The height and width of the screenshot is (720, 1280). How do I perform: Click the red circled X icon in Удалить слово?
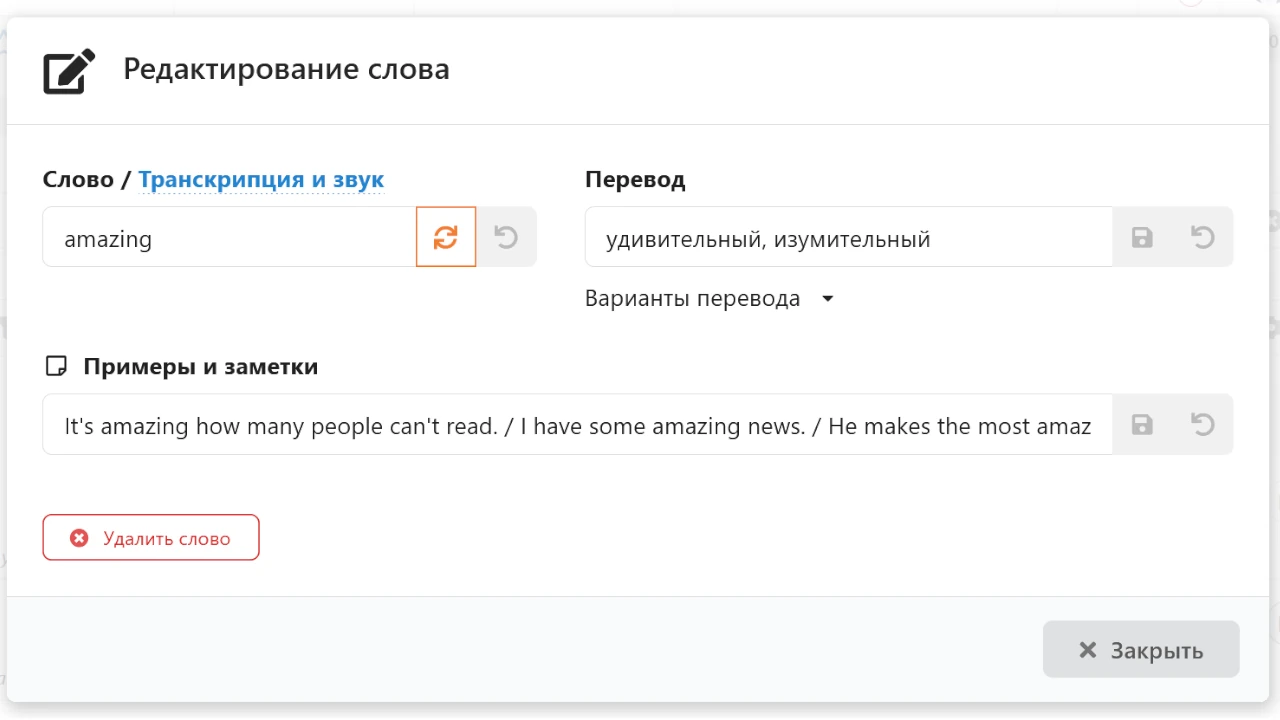pos(79,538)
